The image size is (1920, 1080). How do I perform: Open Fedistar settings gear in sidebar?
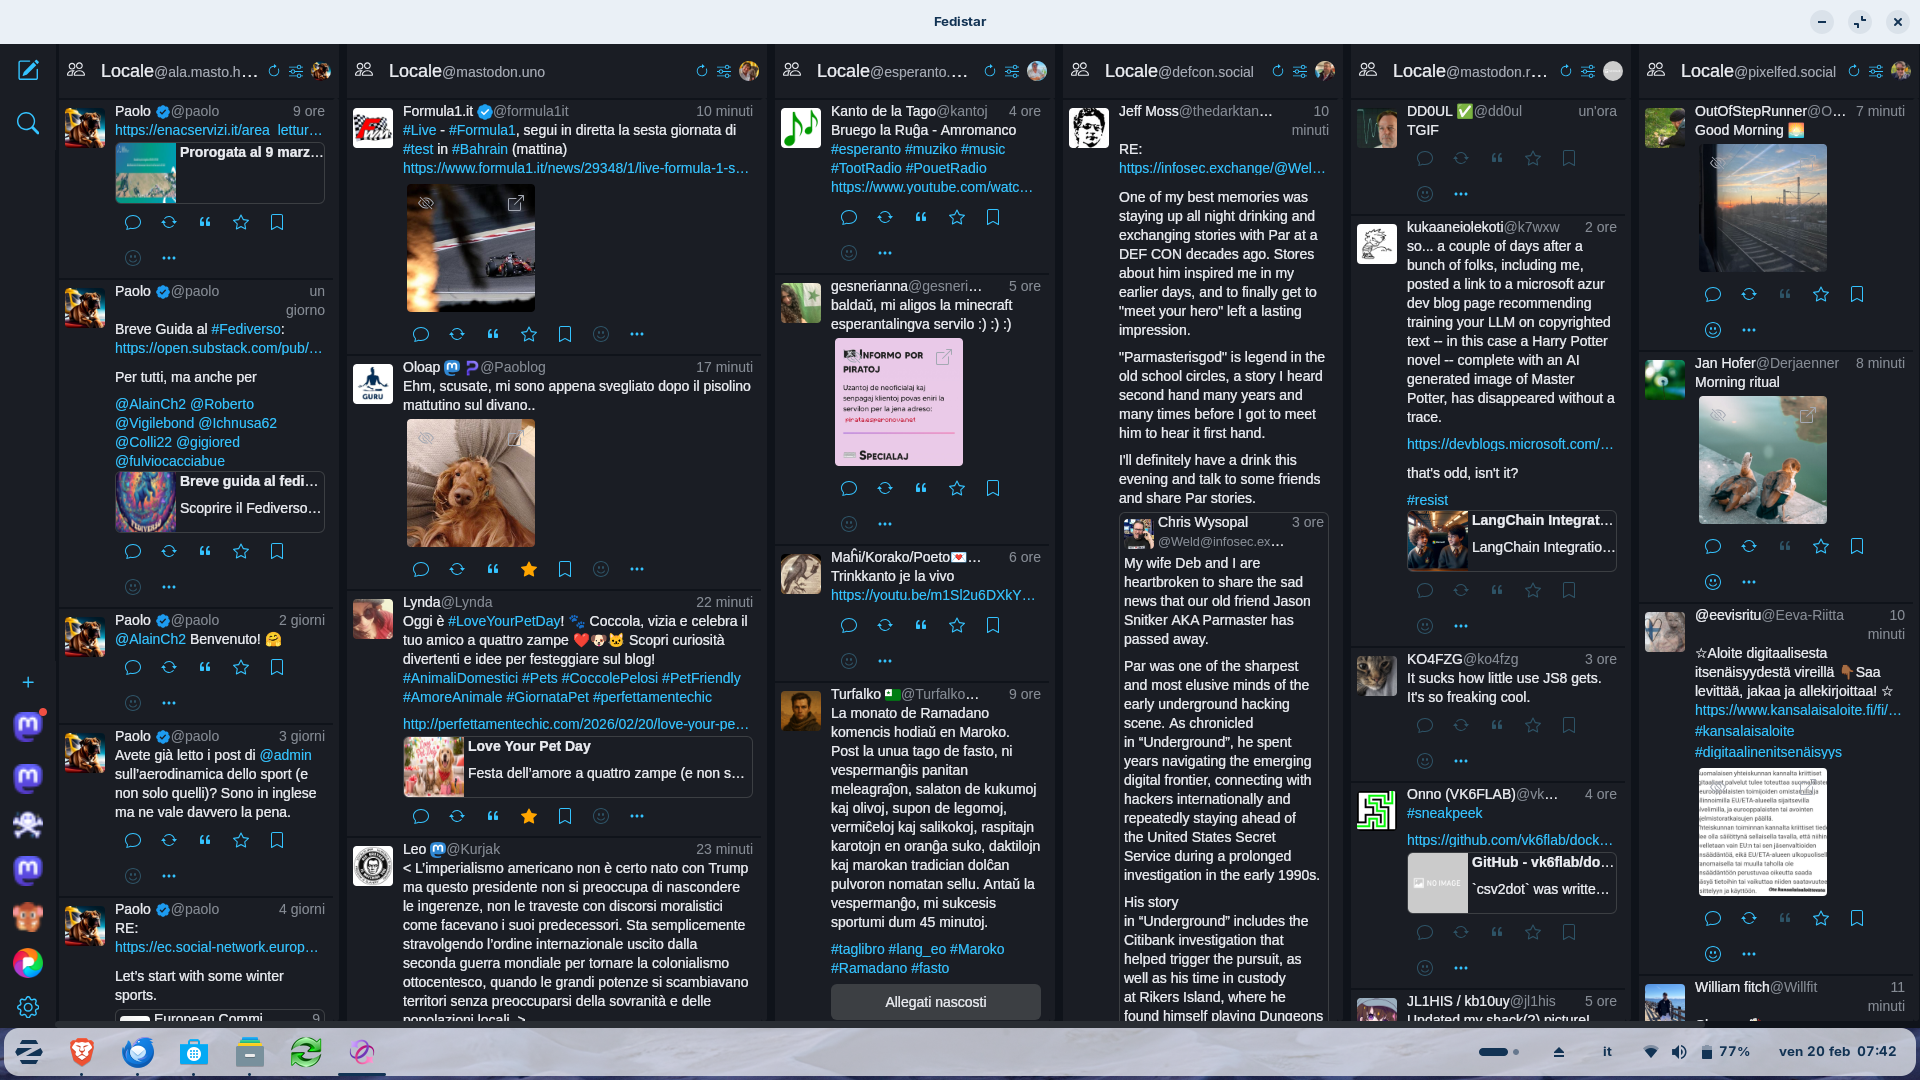pyautogui.click(x=28, y=1007)
